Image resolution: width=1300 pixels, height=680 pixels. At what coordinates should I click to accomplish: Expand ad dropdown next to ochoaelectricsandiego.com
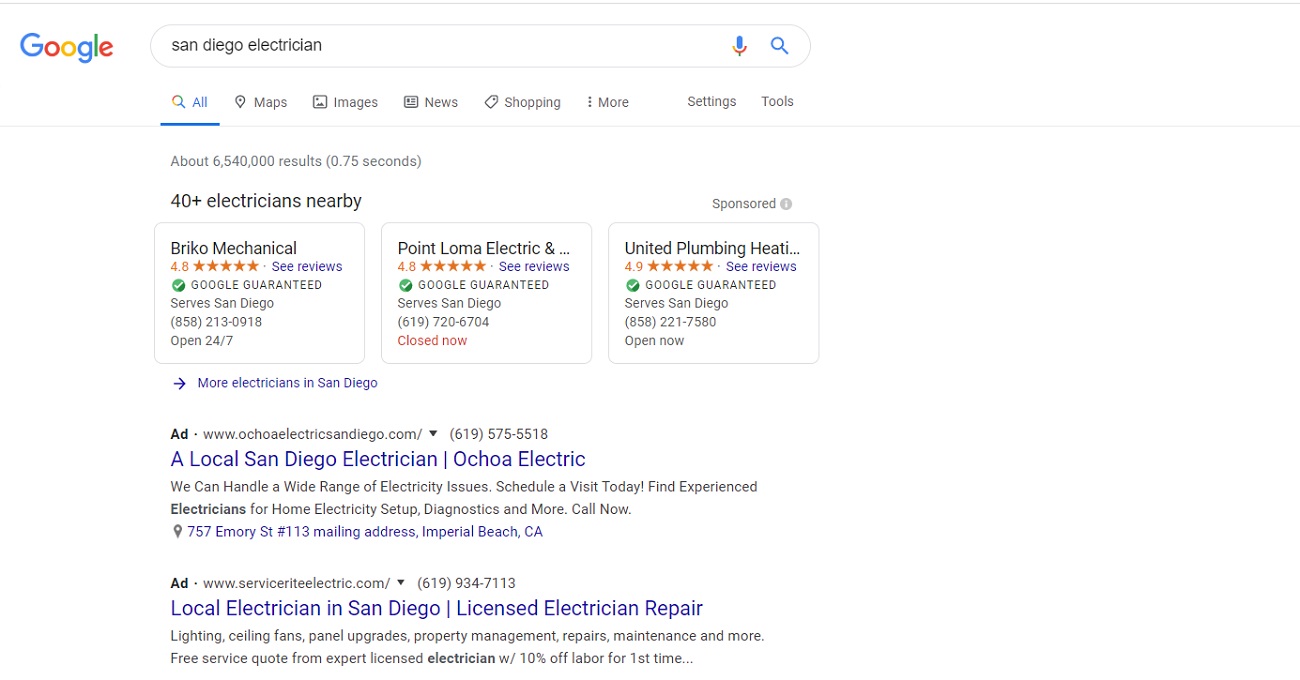(x=433, y=434)
